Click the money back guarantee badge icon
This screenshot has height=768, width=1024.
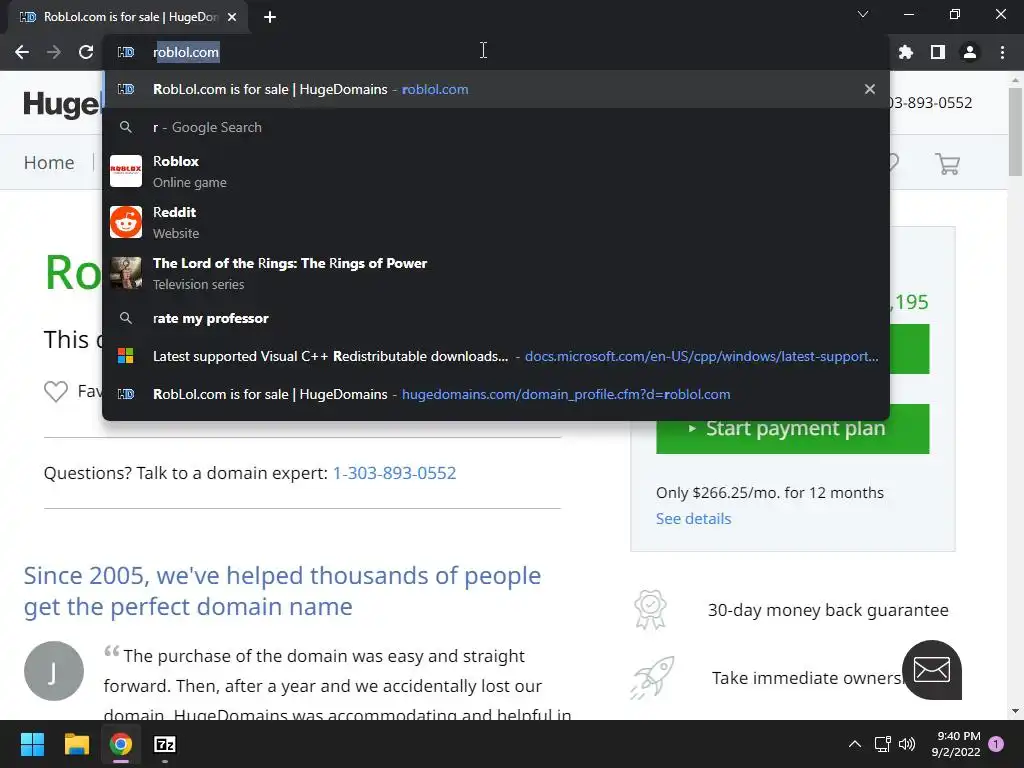[650, 610]
